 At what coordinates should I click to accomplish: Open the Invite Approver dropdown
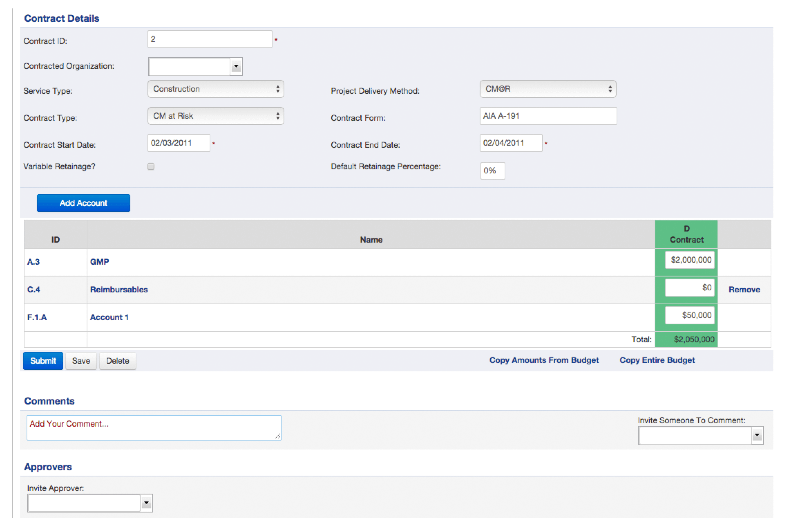coord(90,503)
